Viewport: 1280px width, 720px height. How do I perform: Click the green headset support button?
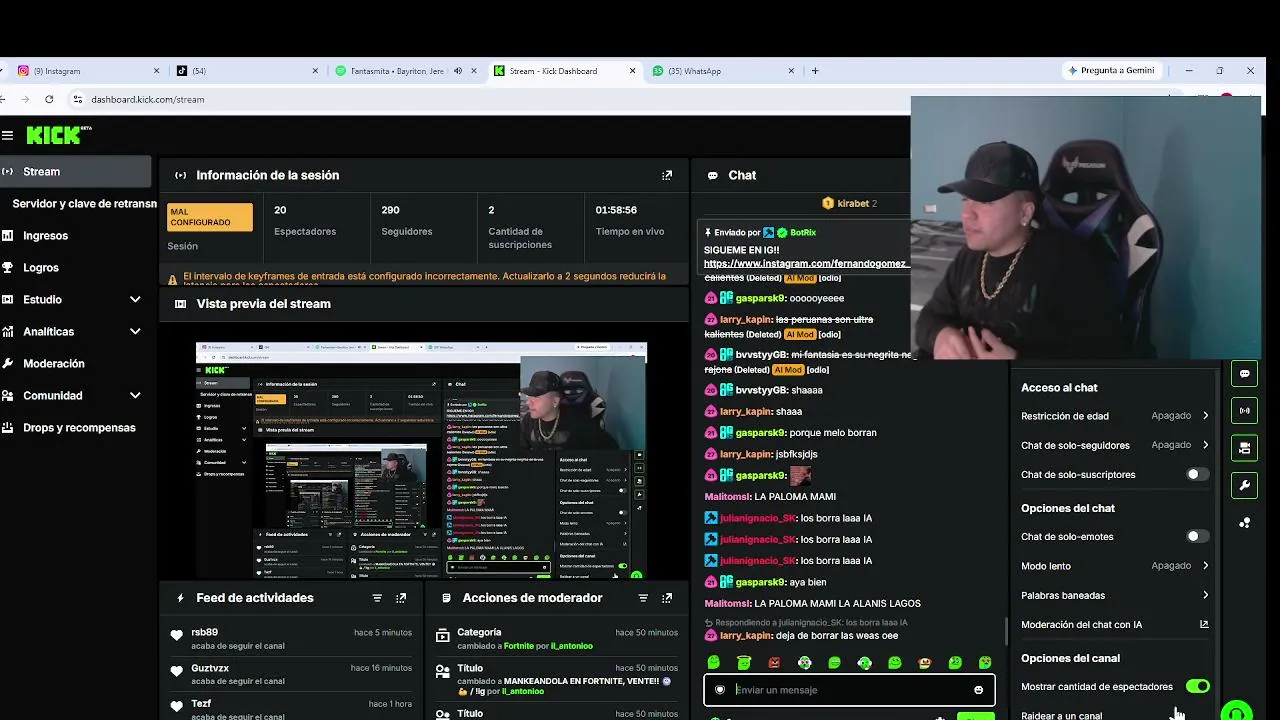click(1237, 712)
